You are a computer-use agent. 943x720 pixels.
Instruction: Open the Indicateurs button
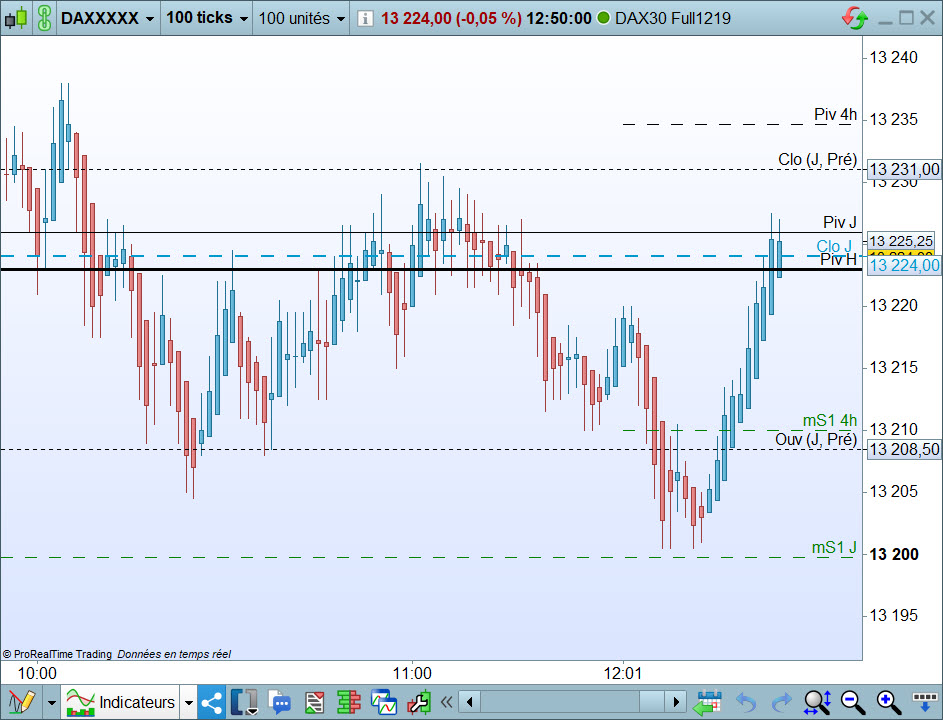point(120,702)
